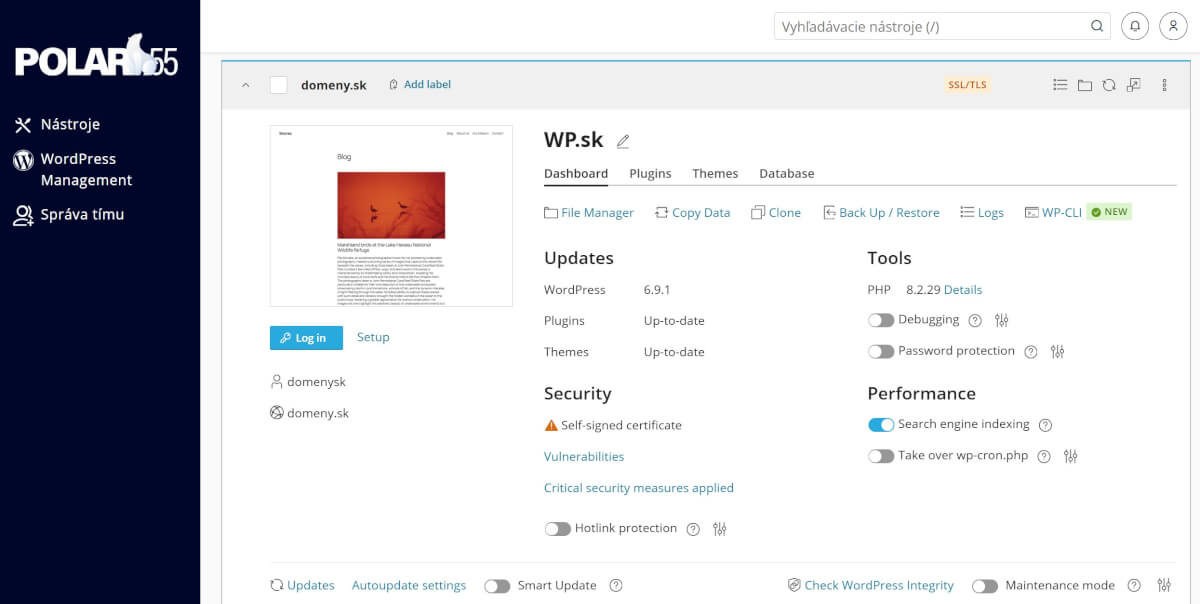Click the notifications bell icon

tap(1135, 25)
